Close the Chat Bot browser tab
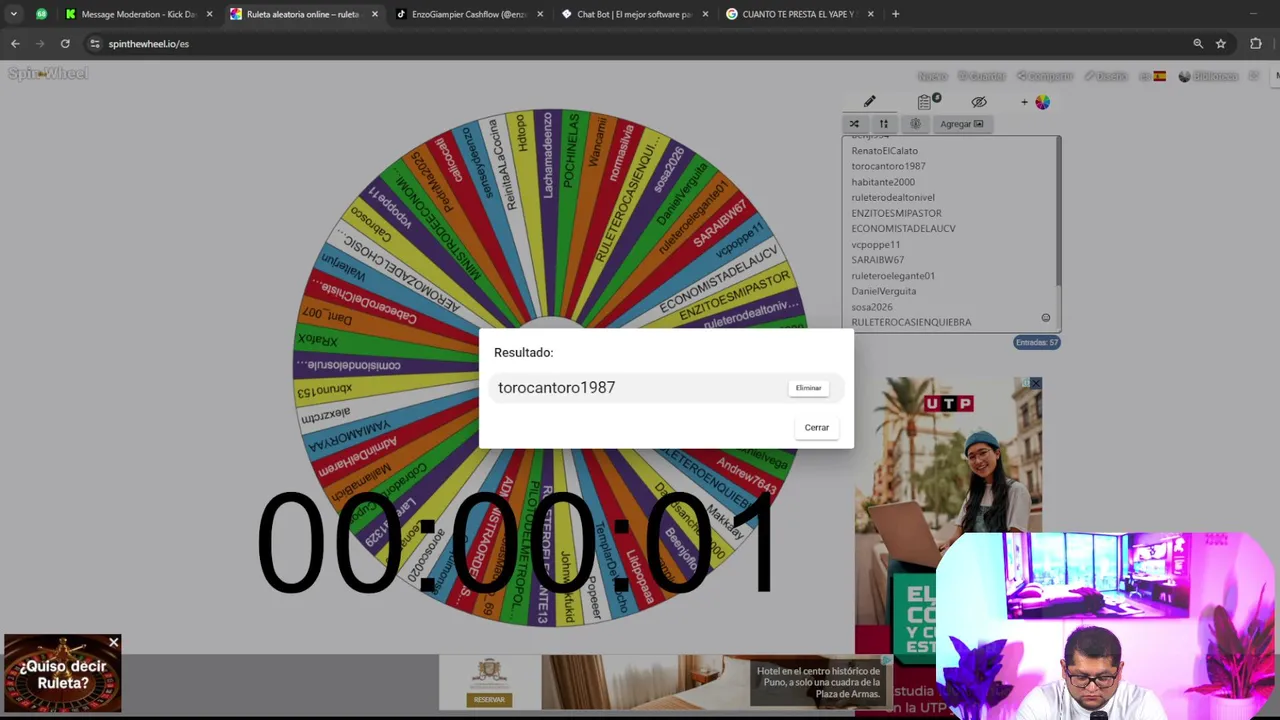This screenshot has width=1280, height=720. (705, 14)
